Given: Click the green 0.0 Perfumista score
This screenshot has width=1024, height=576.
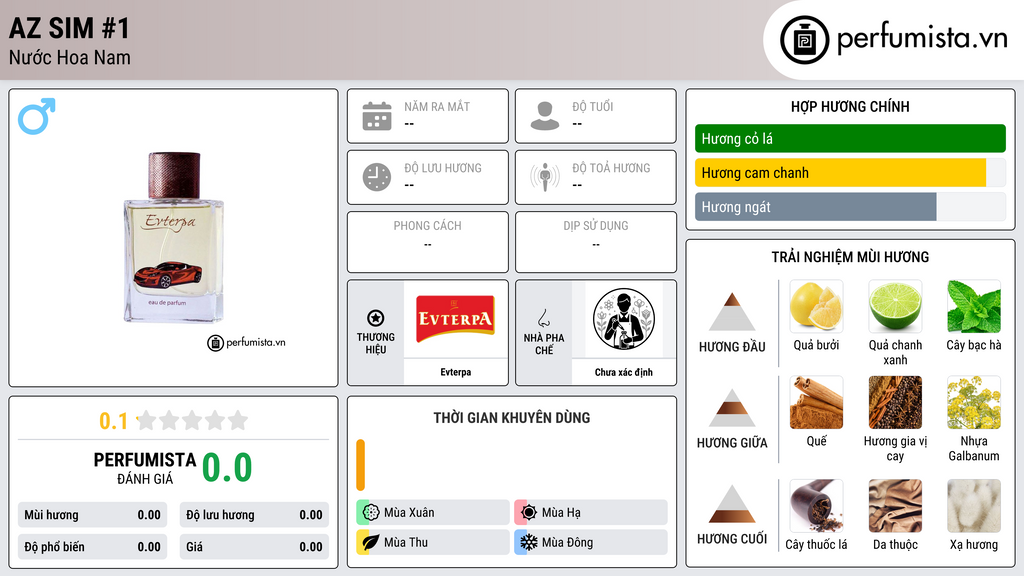Looking at the screenshot, I should point(227,468).
